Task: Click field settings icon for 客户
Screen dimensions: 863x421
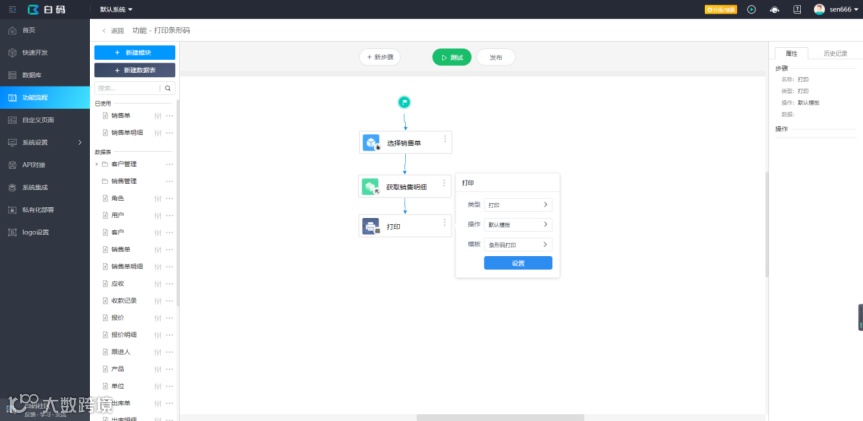Action: coord(158,232)
